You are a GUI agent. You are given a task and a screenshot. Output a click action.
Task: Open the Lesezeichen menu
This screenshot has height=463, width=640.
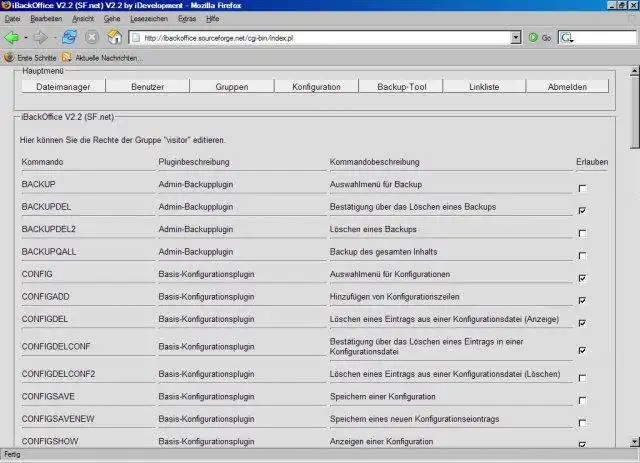149,19
